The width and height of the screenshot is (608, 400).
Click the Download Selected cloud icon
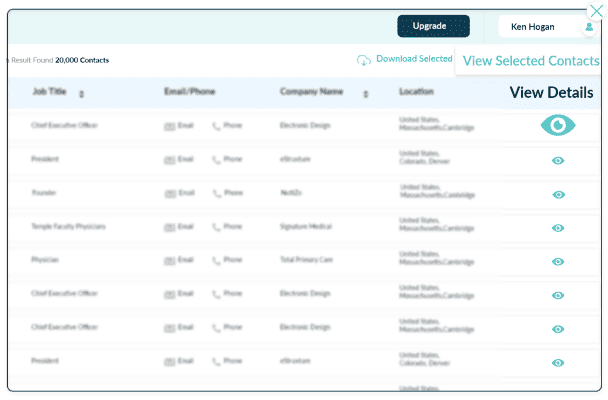[x=364, y=60]
